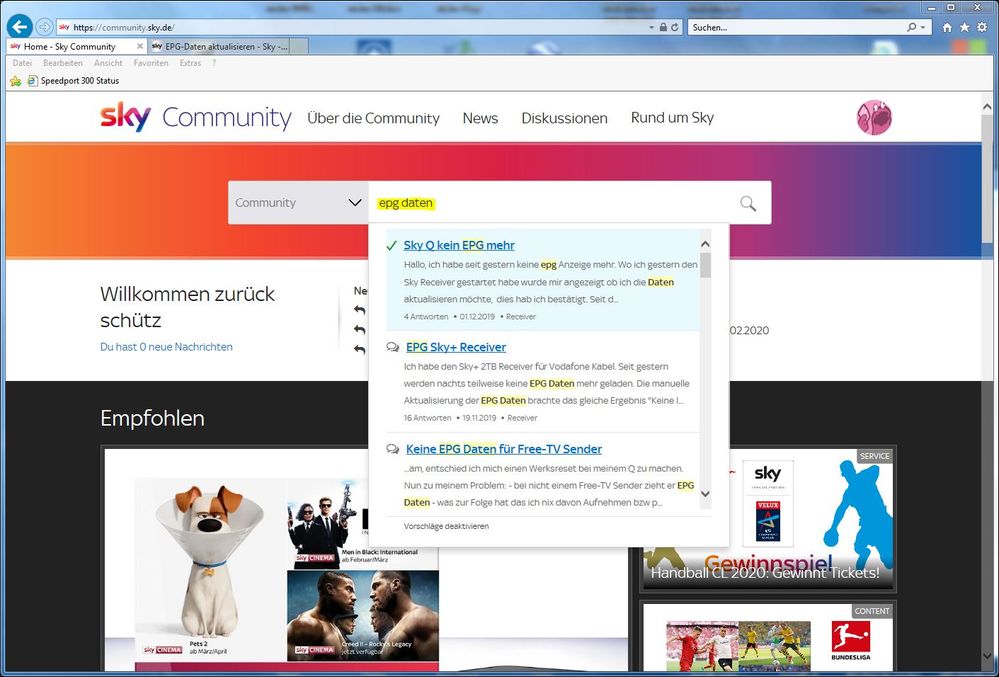Click the third reply arrow icon
The width and height of the screenshot is (999, 677).
tap(360, 349)
